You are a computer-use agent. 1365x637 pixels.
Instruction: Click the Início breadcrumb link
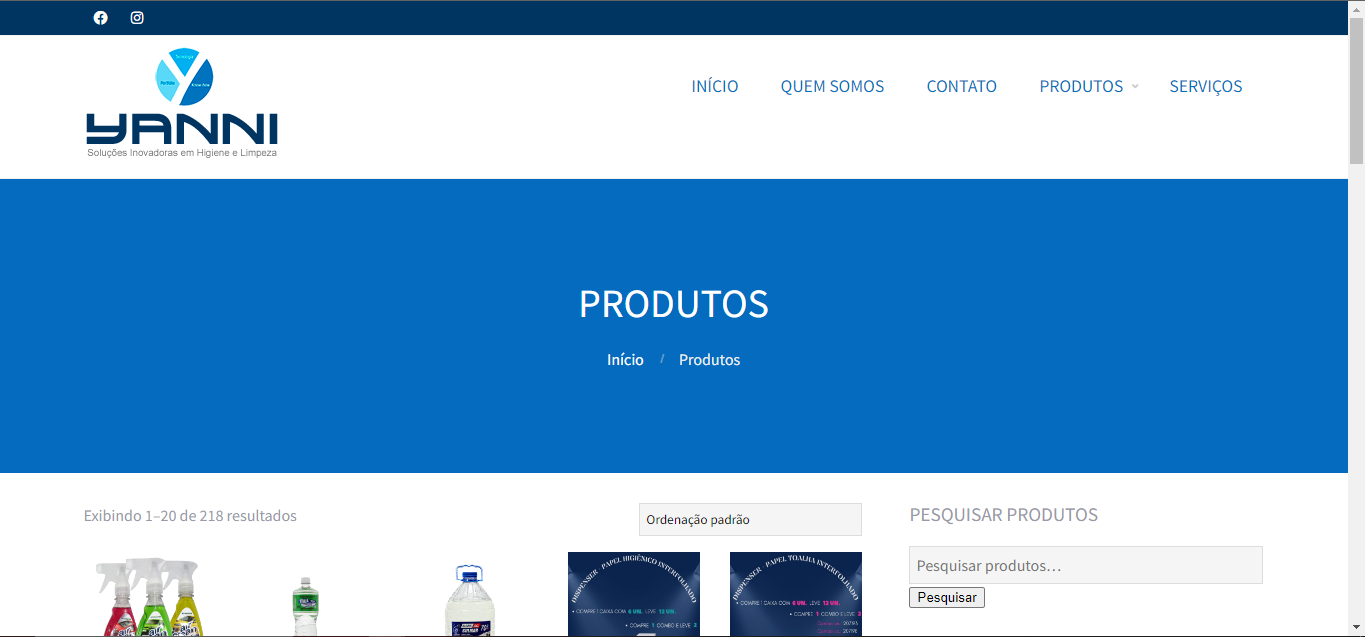[x=625, y=360]
